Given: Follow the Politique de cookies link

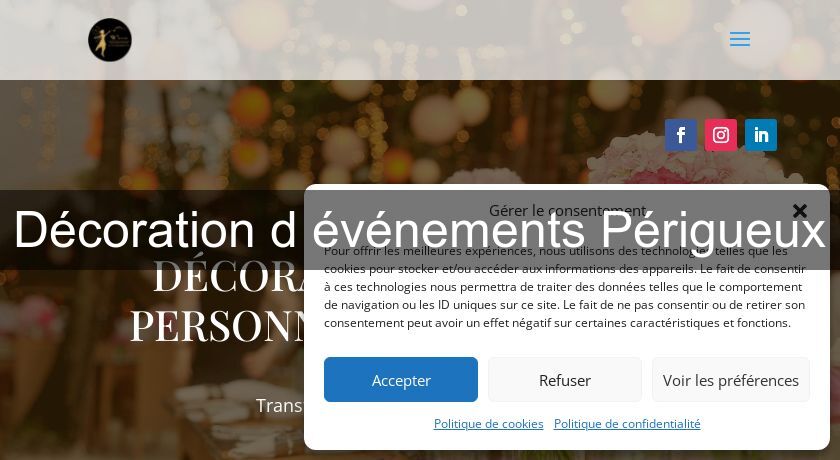Looking at the screenshot, I should [489, 424].
